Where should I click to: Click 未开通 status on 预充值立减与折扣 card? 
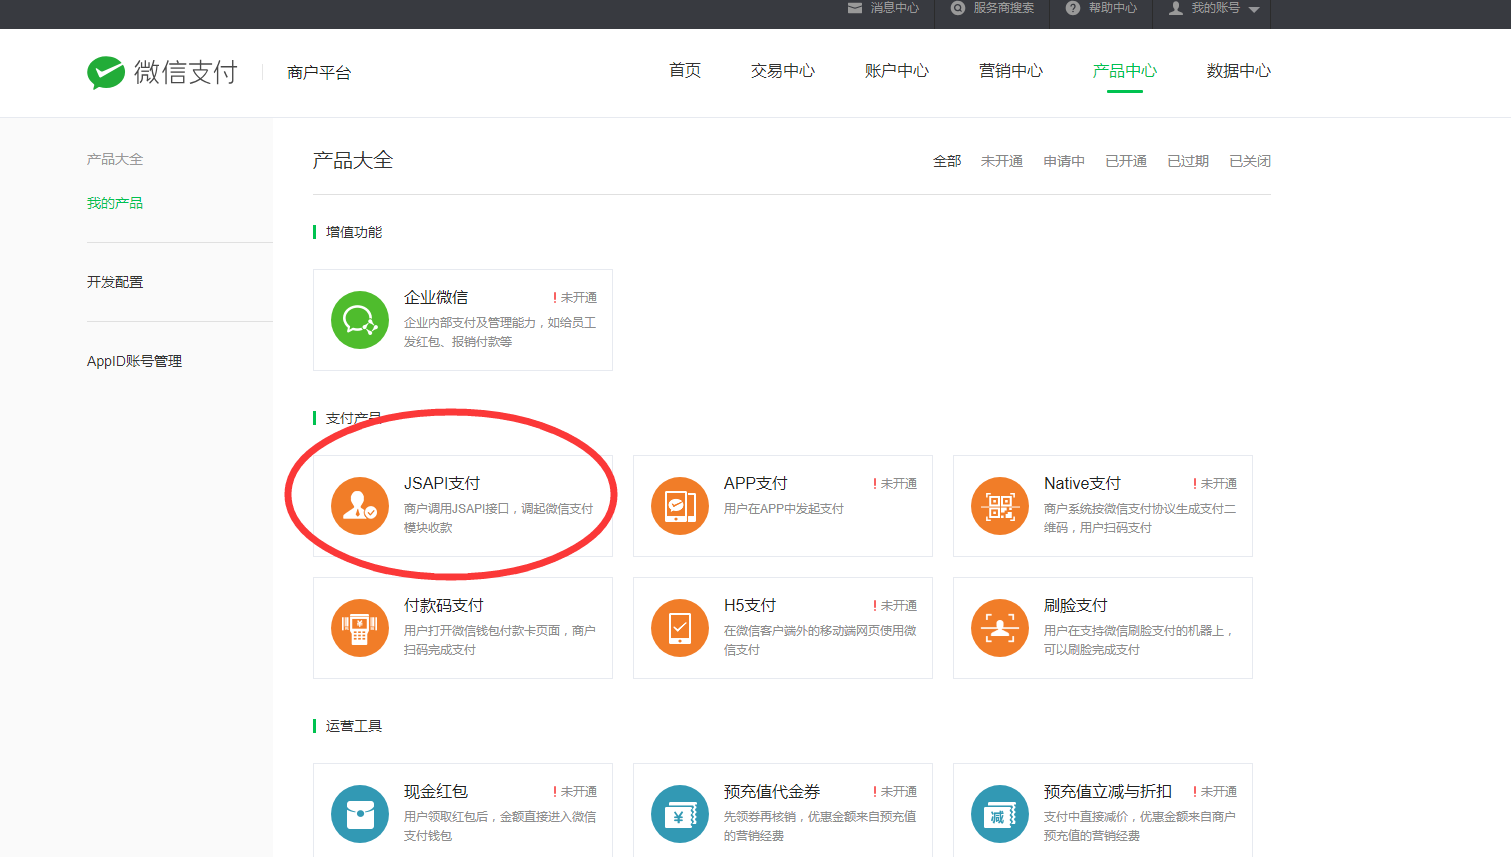point(1215,792)
